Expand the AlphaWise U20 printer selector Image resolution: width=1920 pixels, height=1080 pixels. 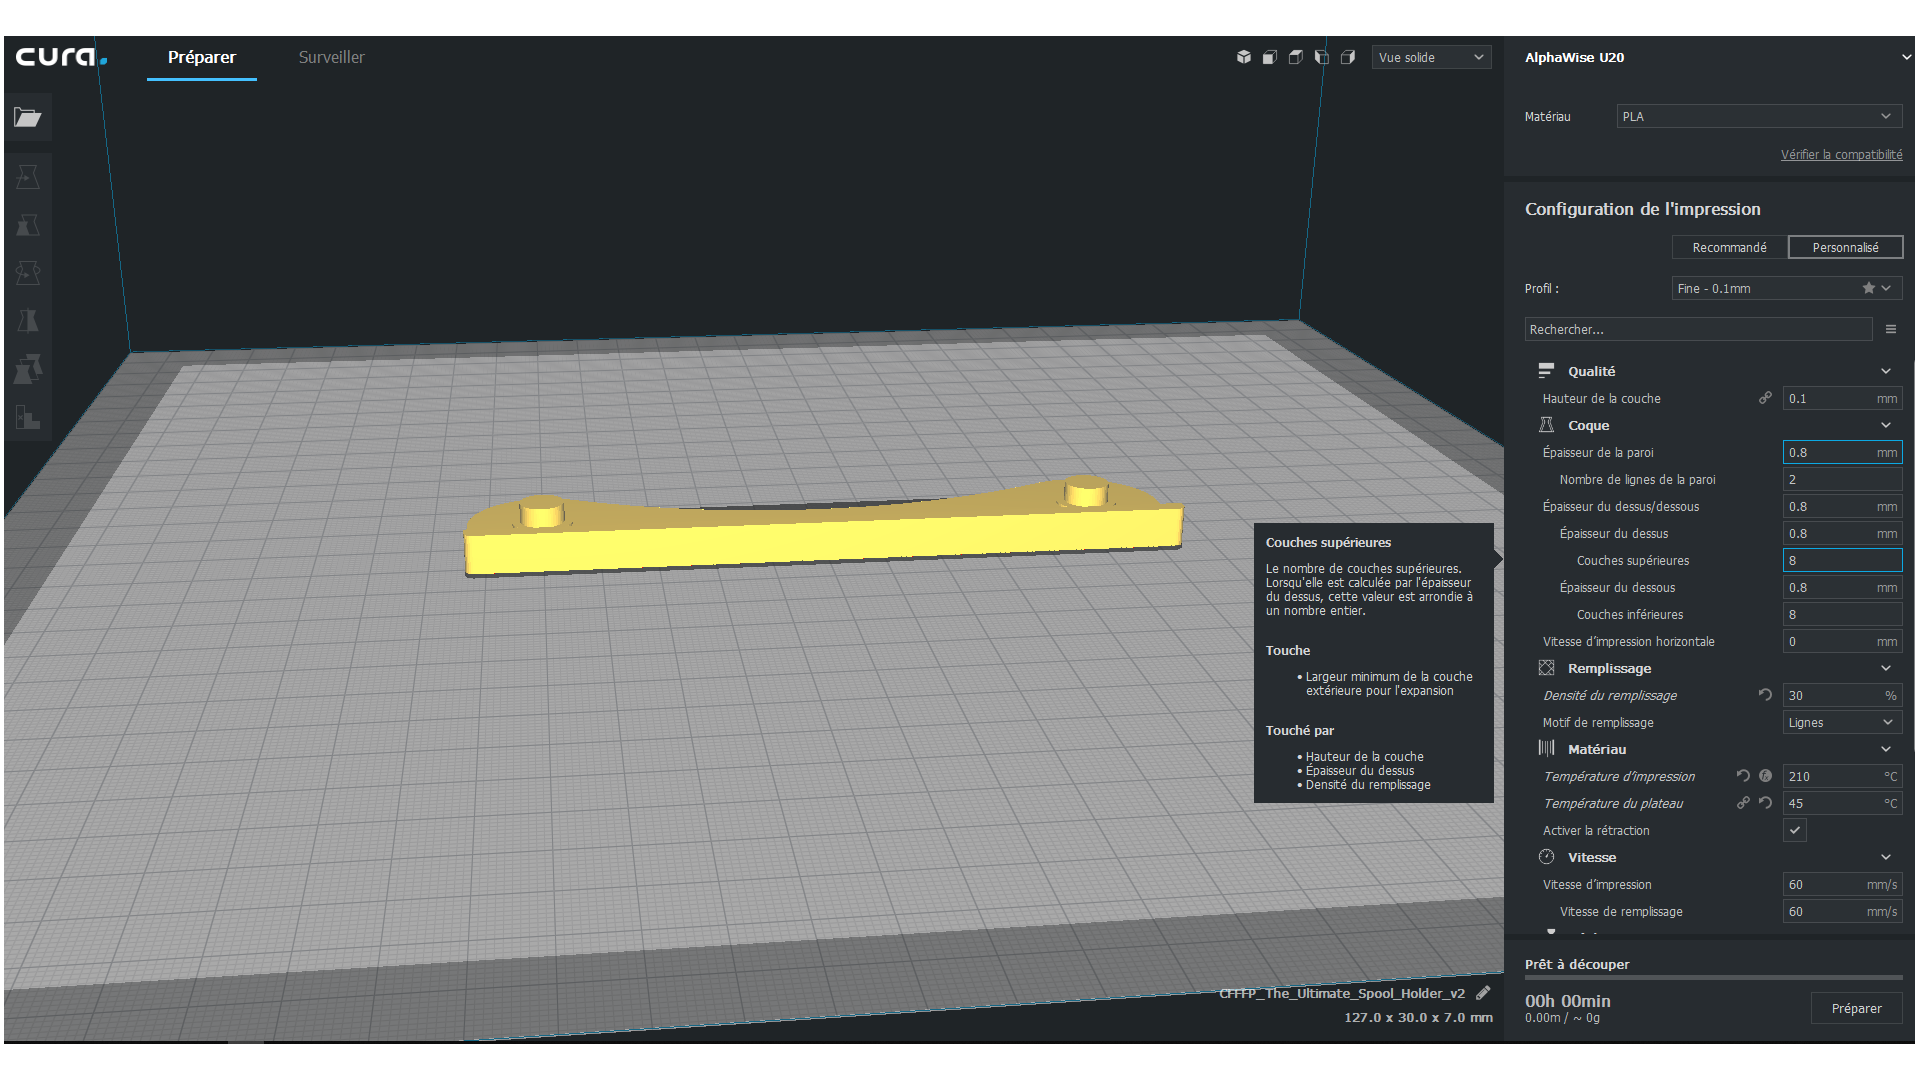point(1905,57)
